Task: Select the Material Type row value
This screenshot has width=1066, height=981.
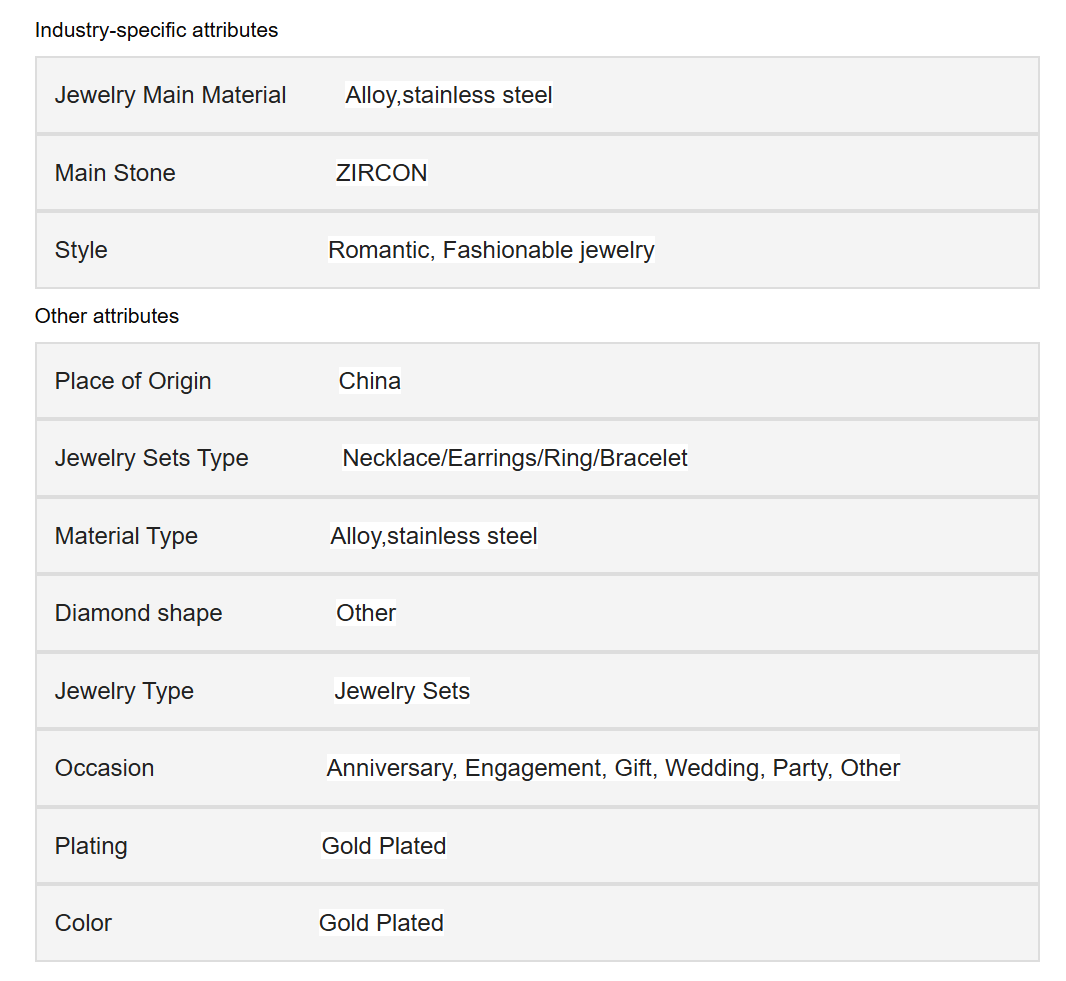Action: click(434, 536)
